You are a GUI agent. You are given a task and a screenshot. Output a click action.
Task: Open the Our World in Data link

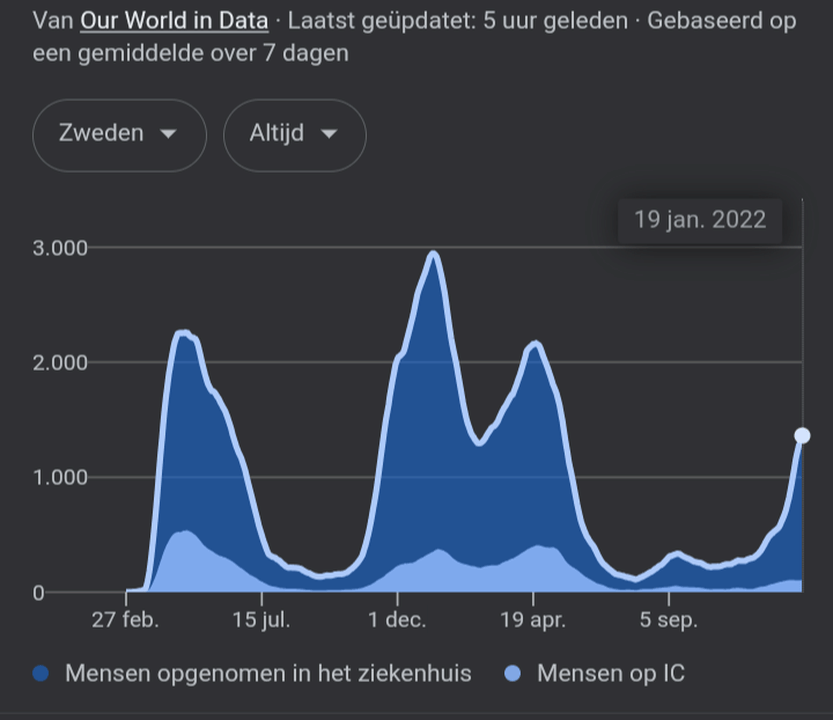point(174,20)
